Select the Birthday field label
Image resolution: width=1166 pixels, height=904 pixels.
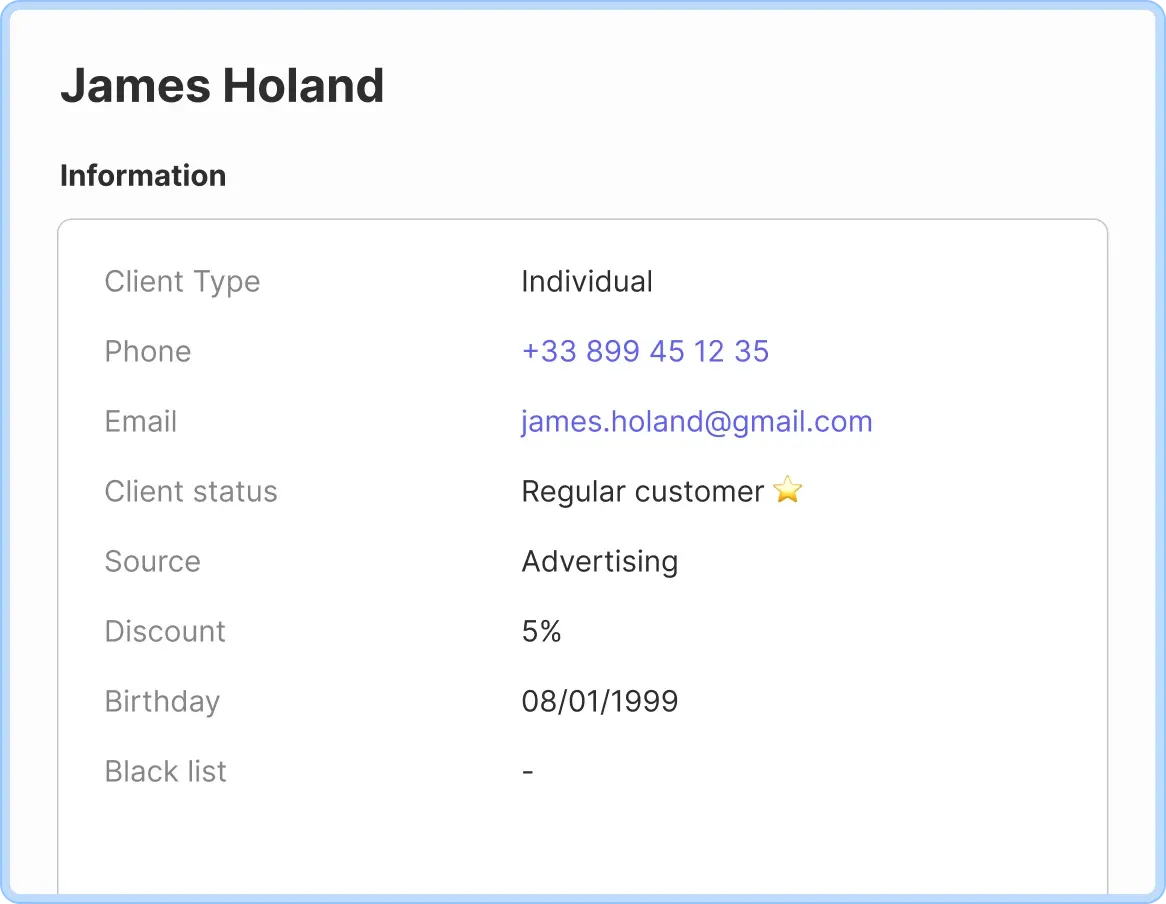coord(161,701)
